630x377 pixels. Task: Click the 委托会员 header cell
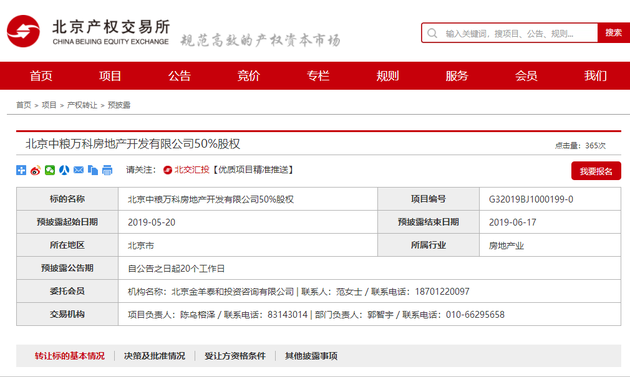tap(67, 291)
